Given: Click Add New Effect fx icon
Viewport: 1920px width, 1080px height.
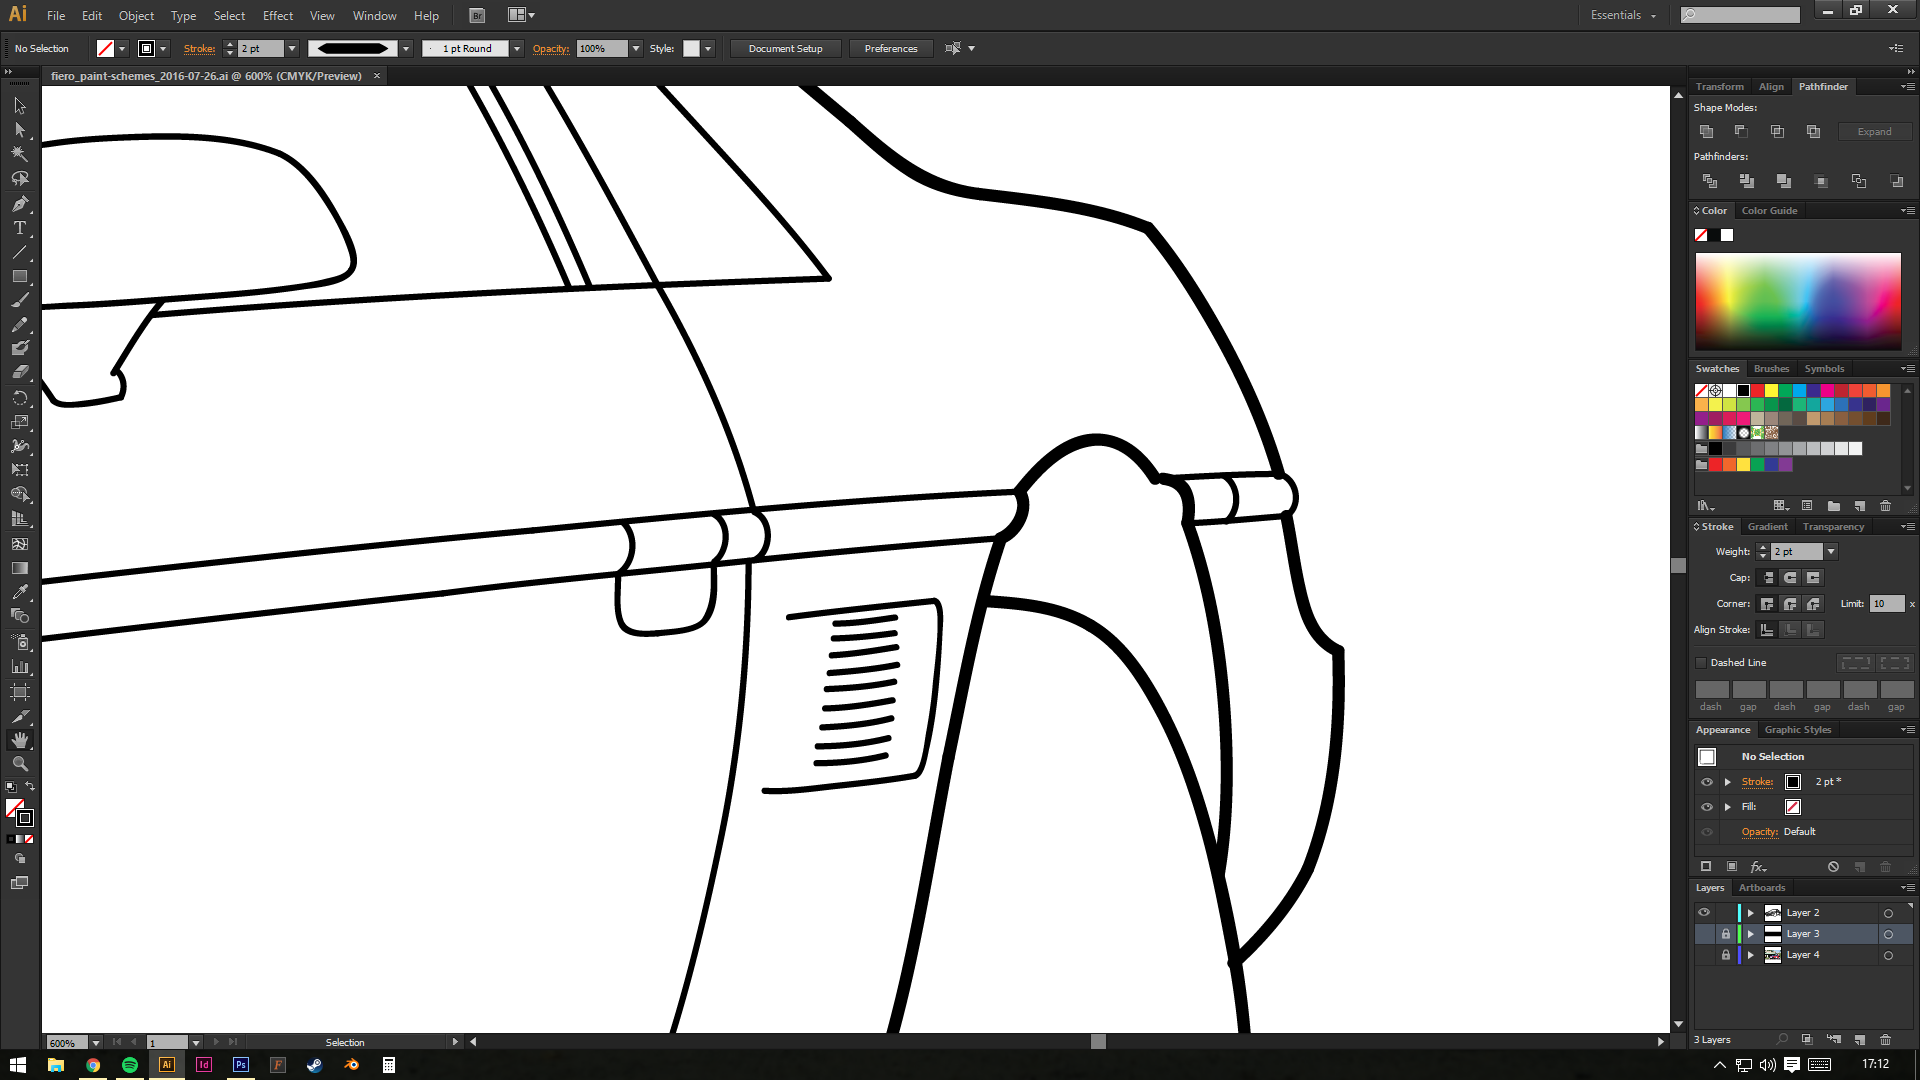Looking at the screenshot, I should [x=1758, y=867].
